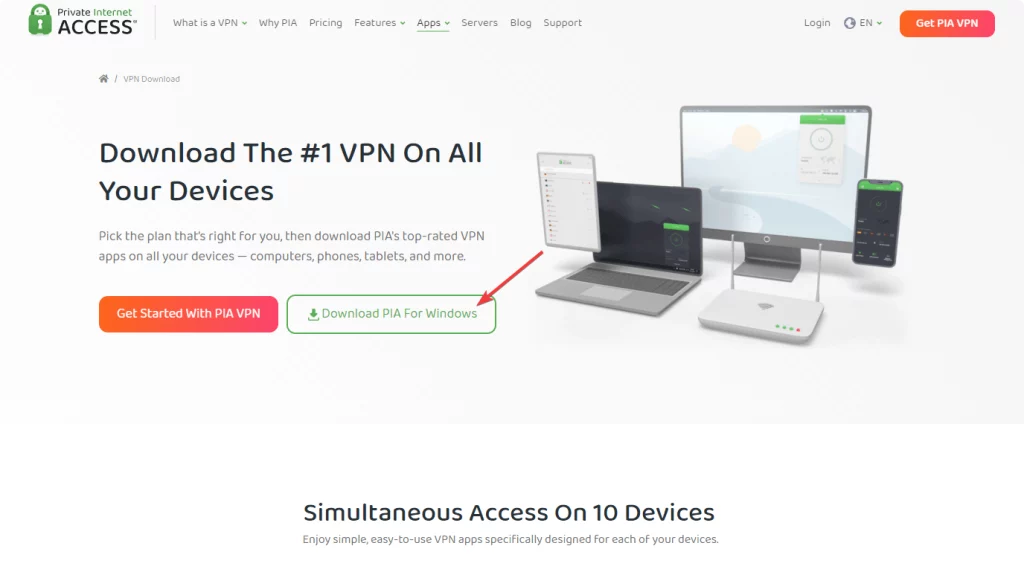The height and width of the screenshot is (575, 1024).
Task: Open the Pricing page
Action: pos(325,23)
